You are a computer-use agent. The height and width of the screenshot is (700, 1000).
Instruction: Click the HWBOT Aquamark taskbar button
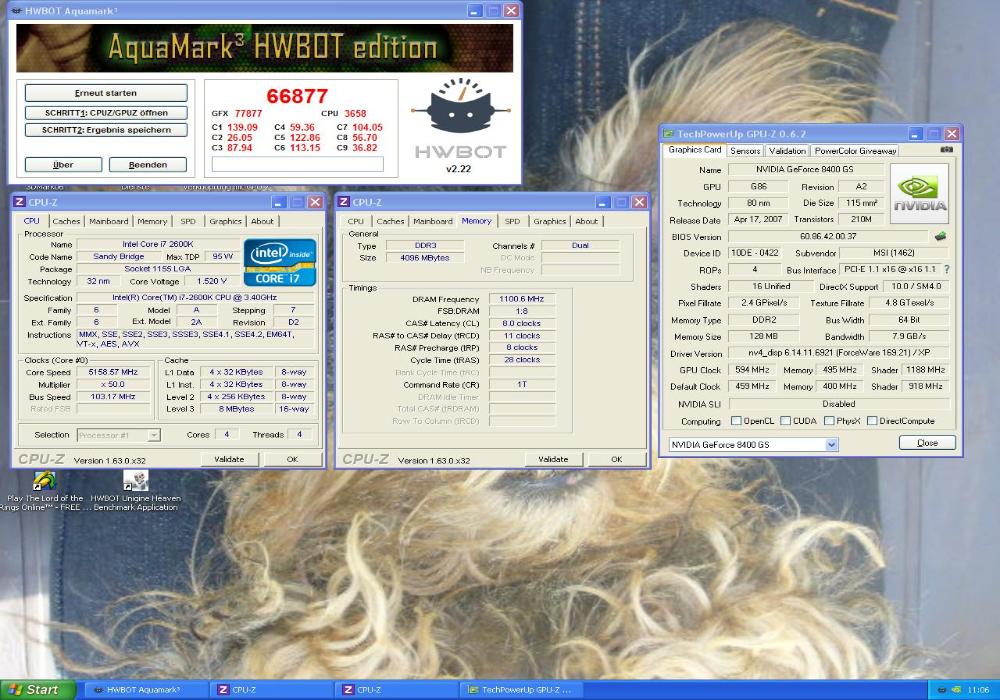146,690
